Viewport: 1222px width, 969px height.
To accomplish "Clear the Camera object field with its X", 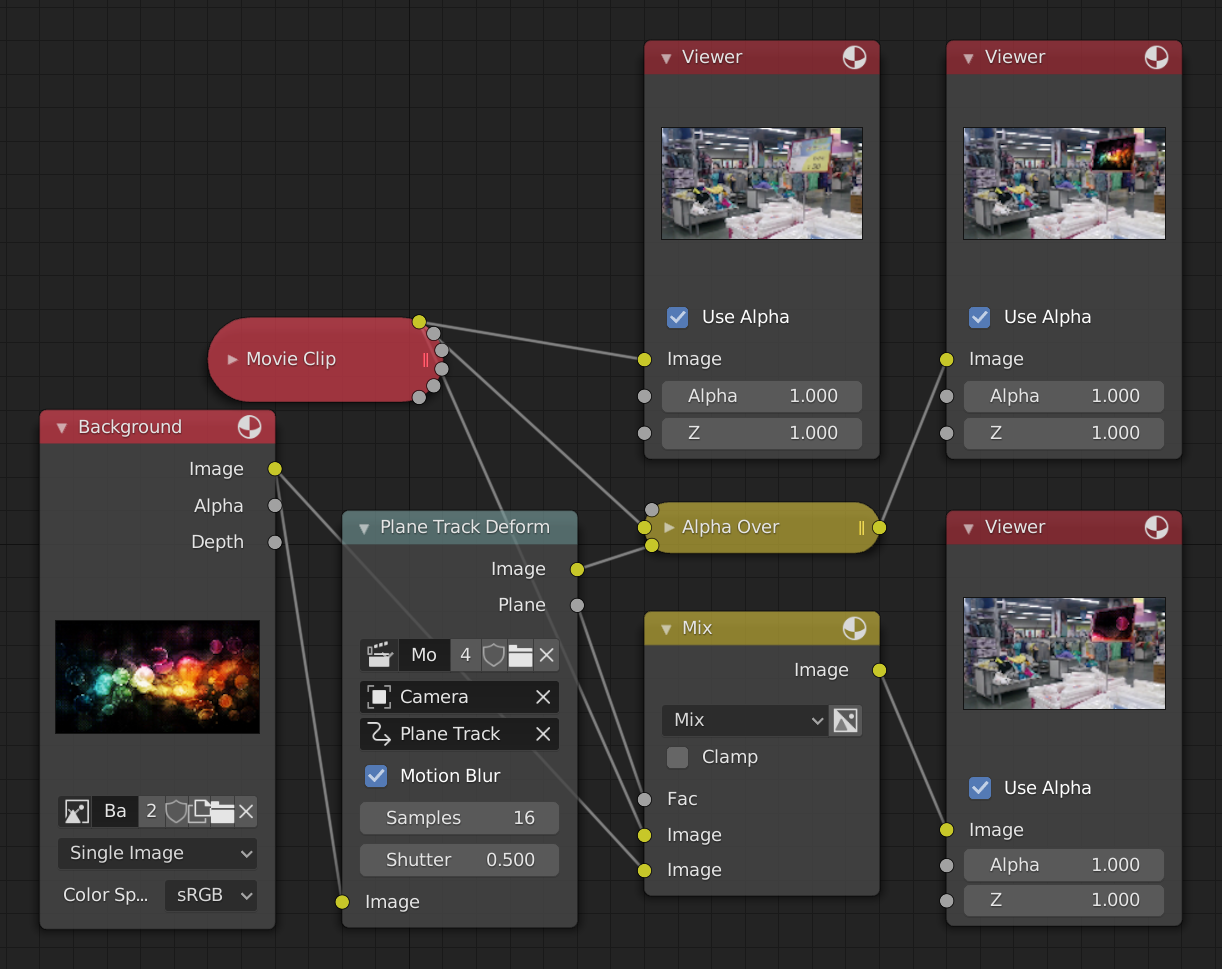I will tap(543, 697).
